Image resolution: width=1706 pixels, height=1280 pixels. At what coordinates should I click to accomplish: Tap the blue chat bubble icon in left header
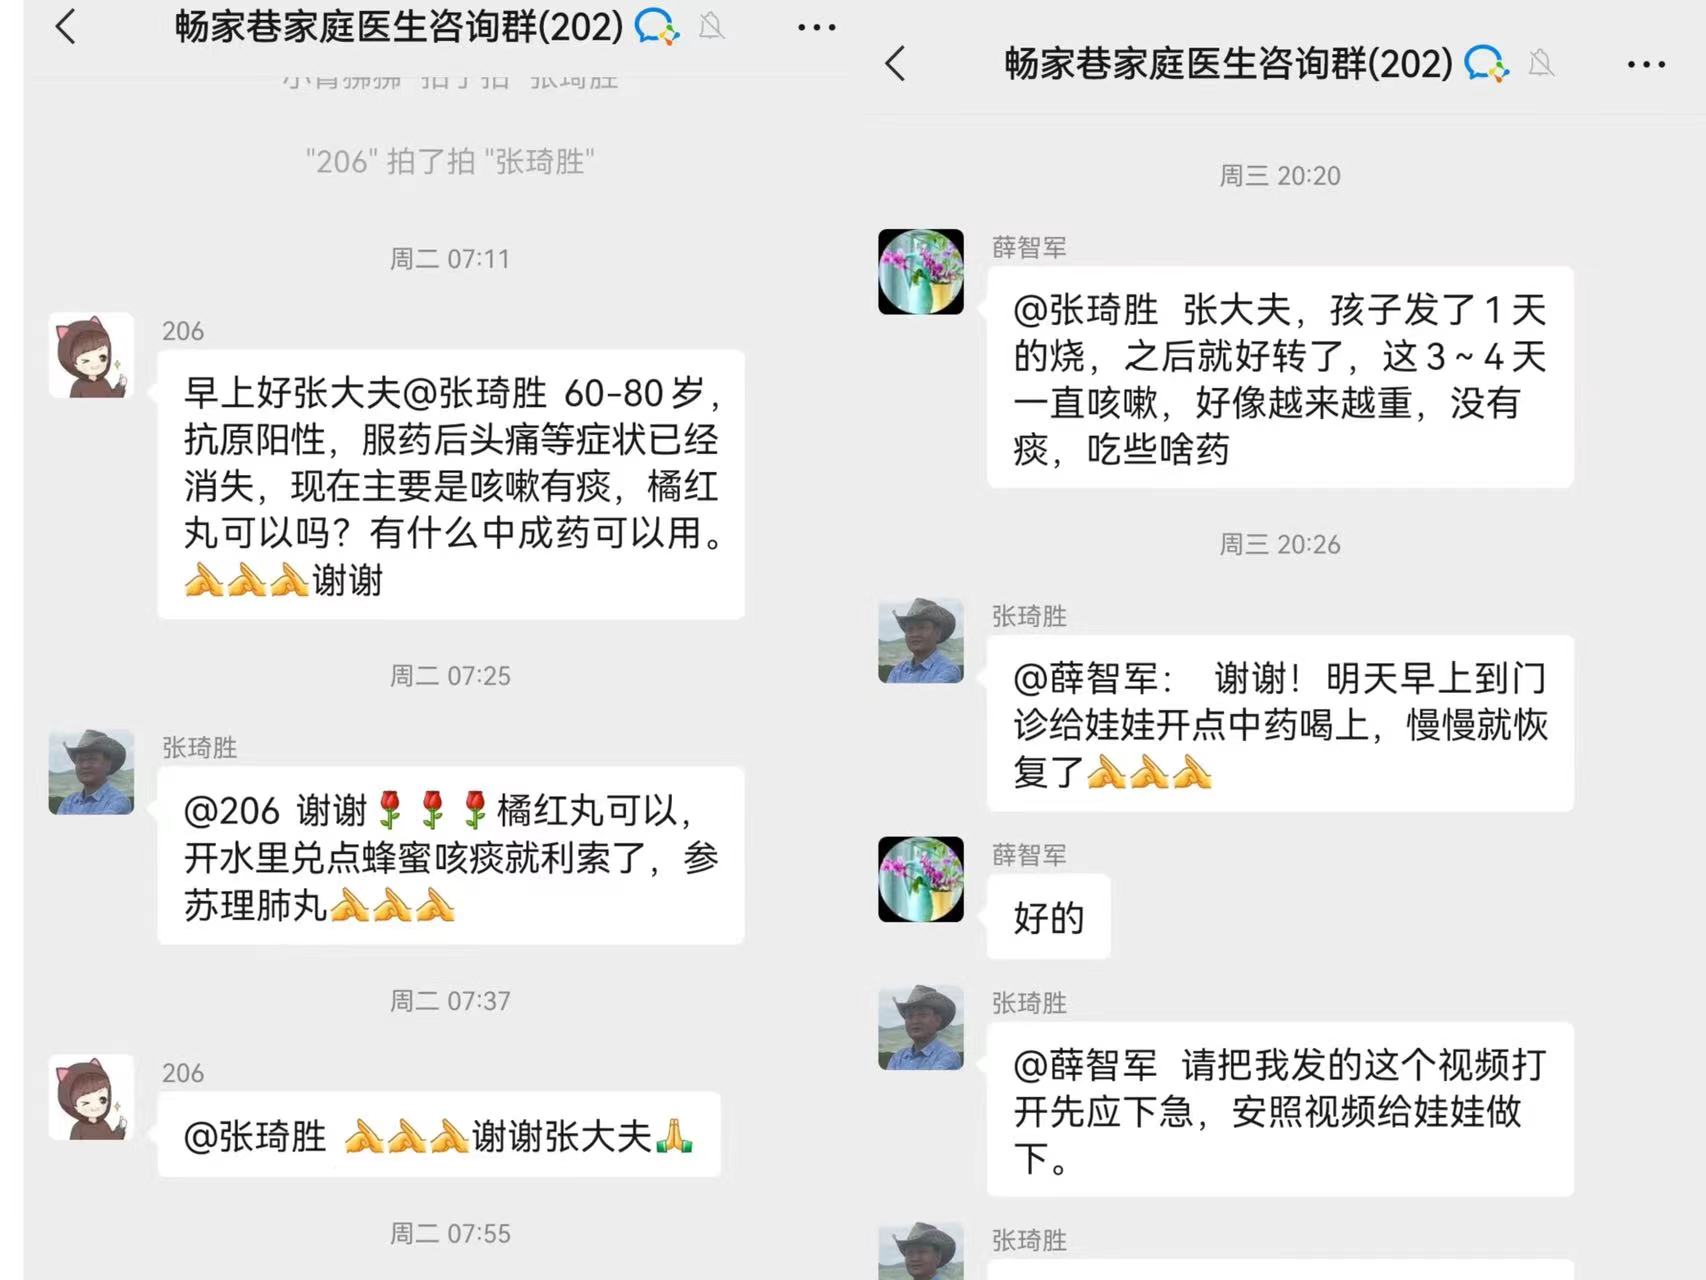pyautogui.click(x=657, y=26)
